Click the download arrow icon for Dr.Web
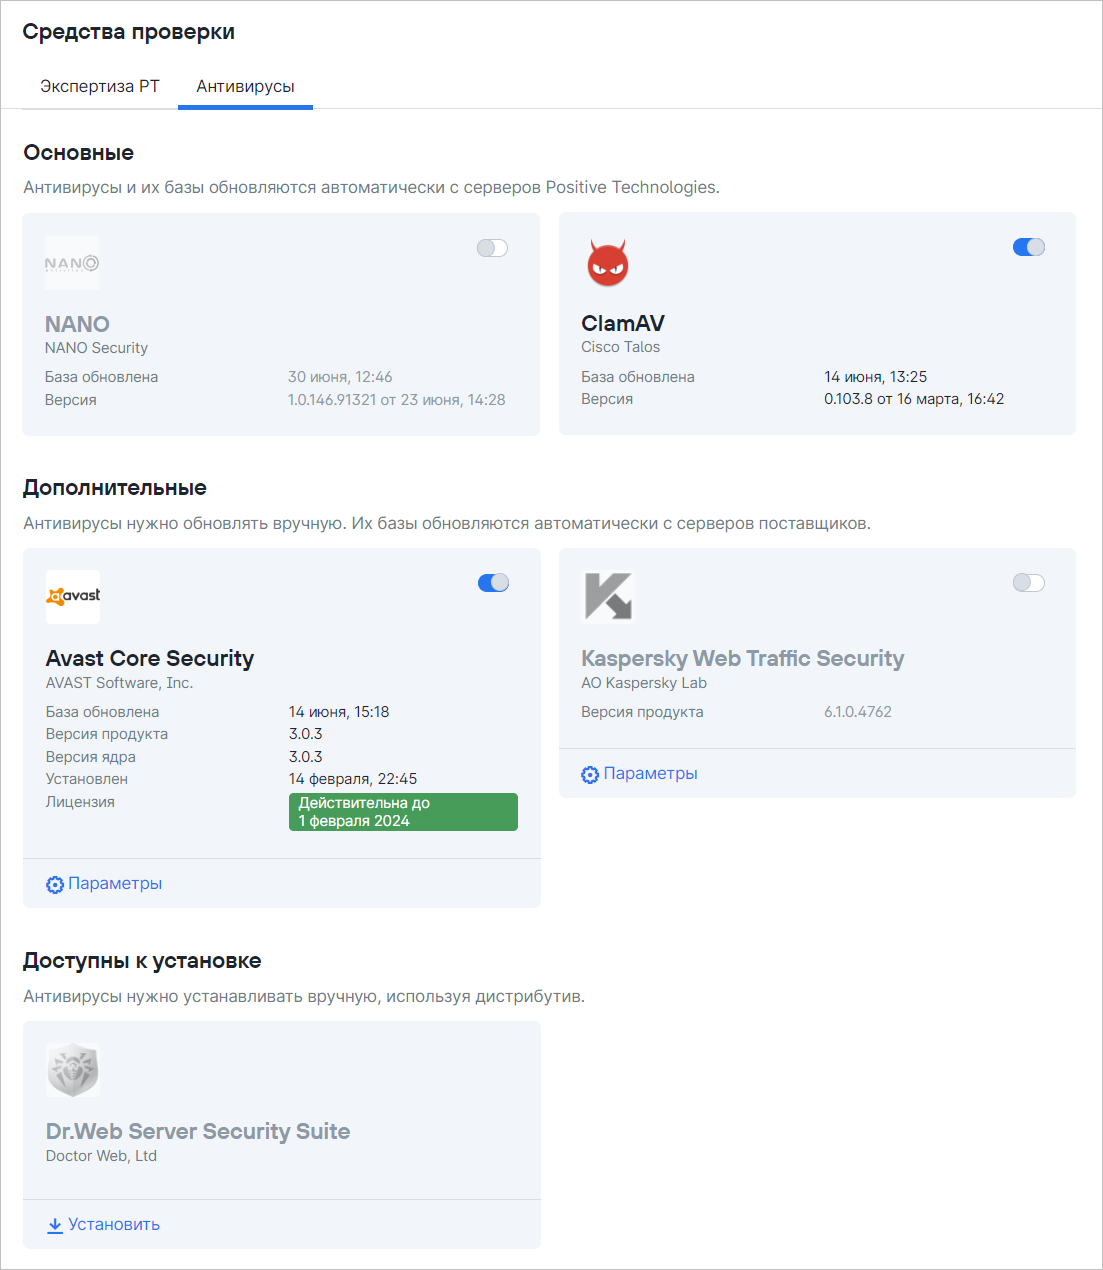The image size is (1103, 1270). click(x=55, y=1225)
